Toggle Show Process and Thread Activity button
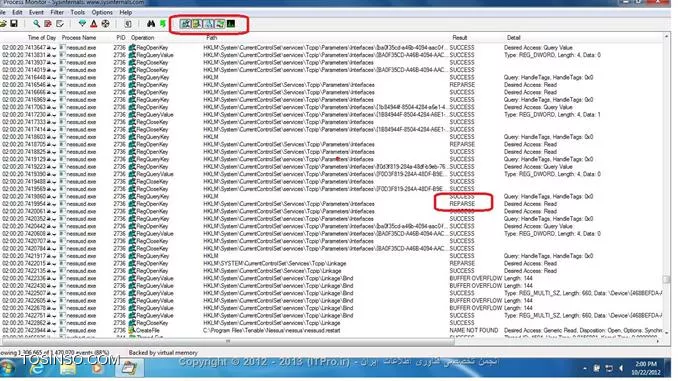678x381 pixels. pos(220,24)
